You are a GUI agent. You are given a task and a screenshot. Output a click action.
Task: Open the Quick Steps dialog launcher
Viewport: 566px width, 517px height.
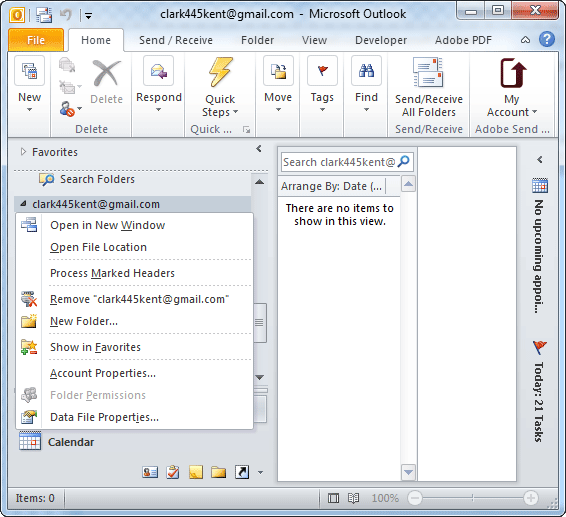point(247,129)
